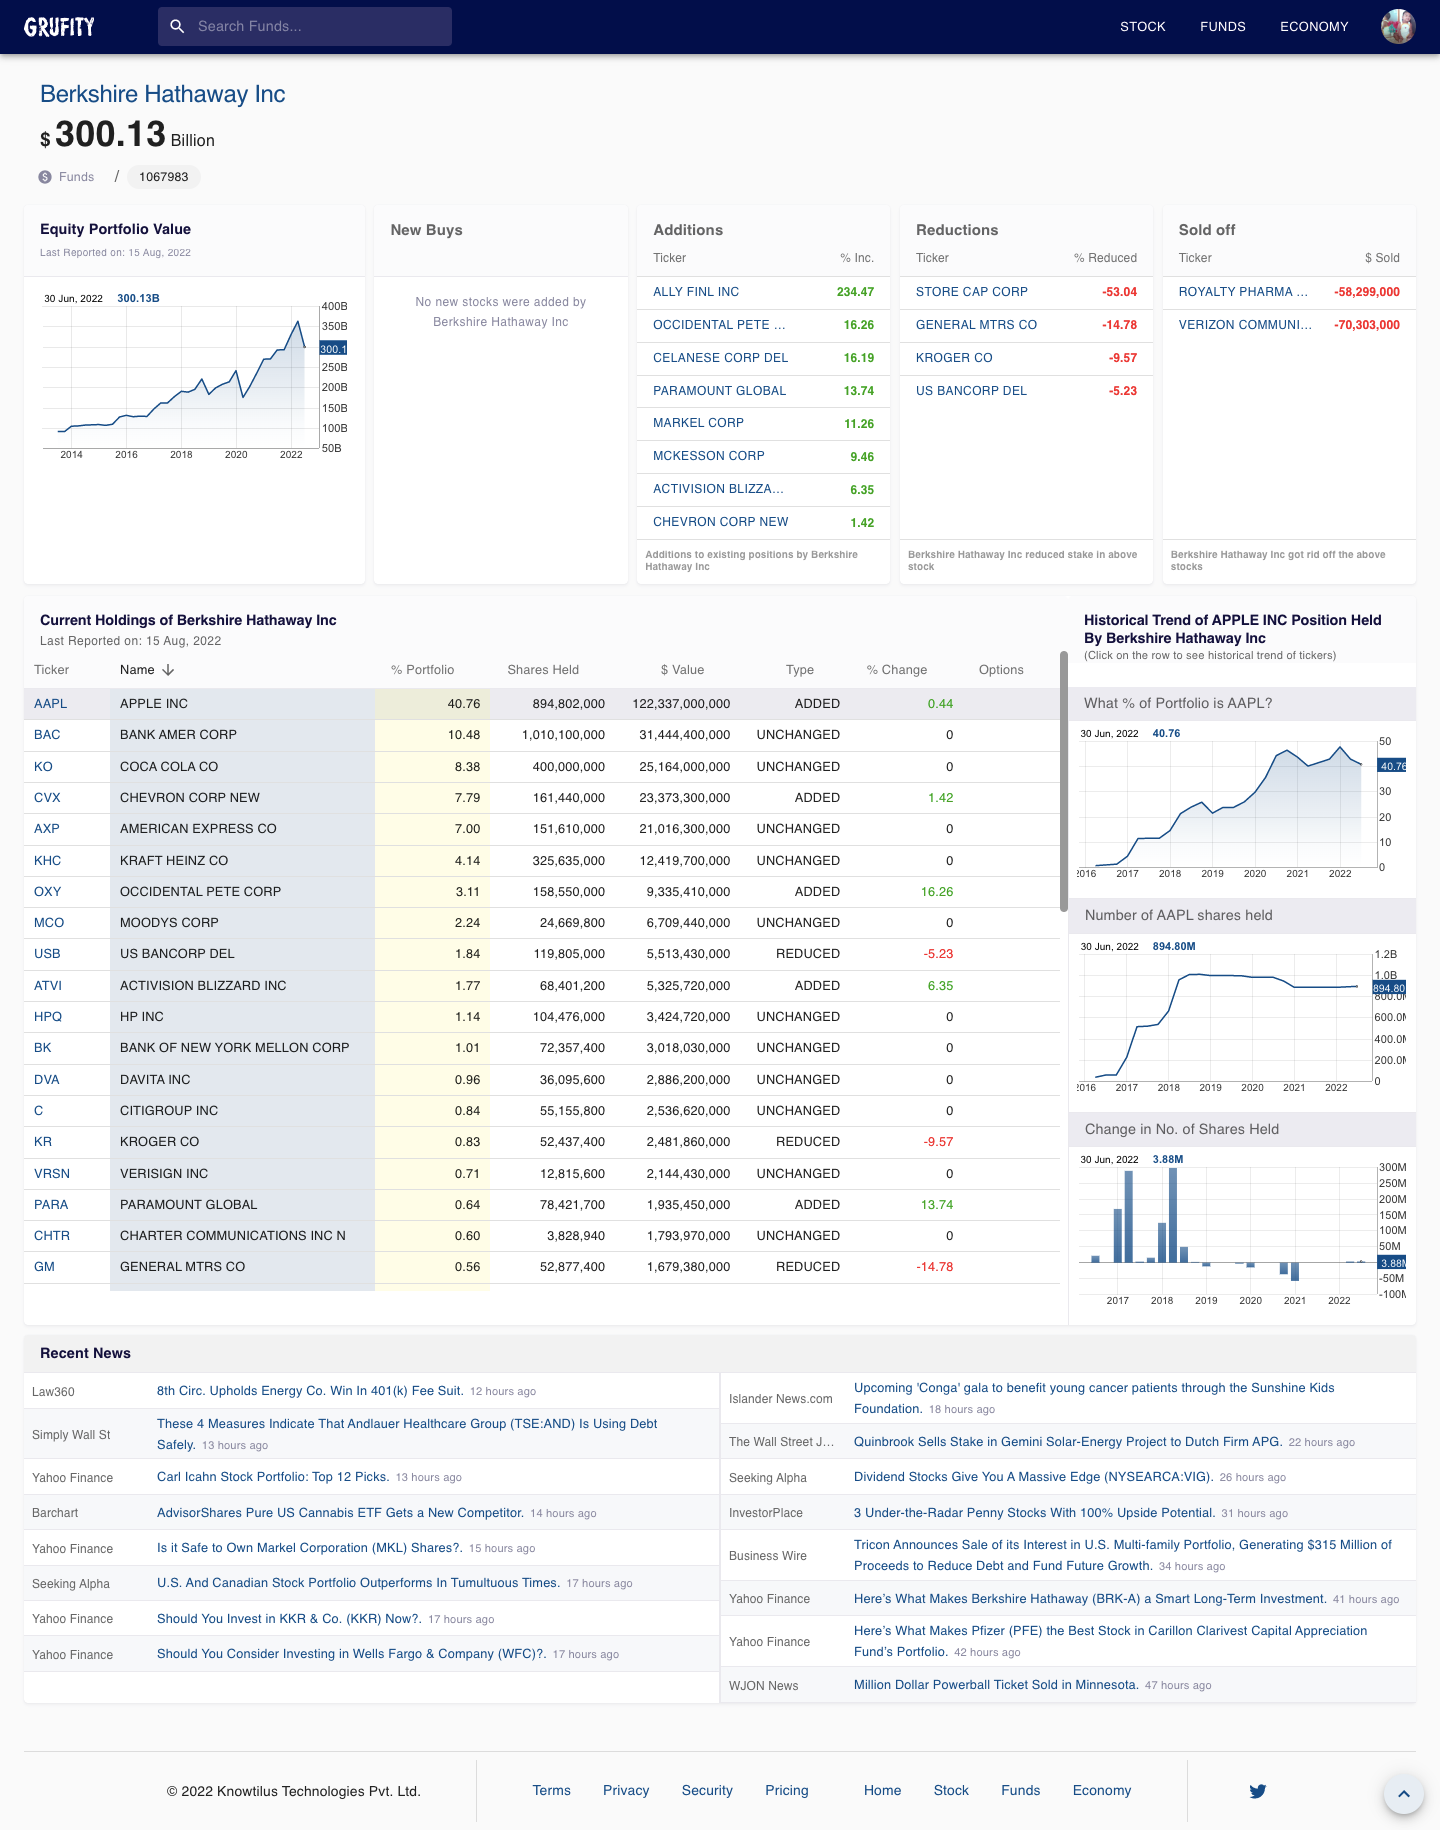Viewport: 1440px width, 1830px height.
Task: Click the dollar Funds breadcrumb icon
Action: point(45,177)
